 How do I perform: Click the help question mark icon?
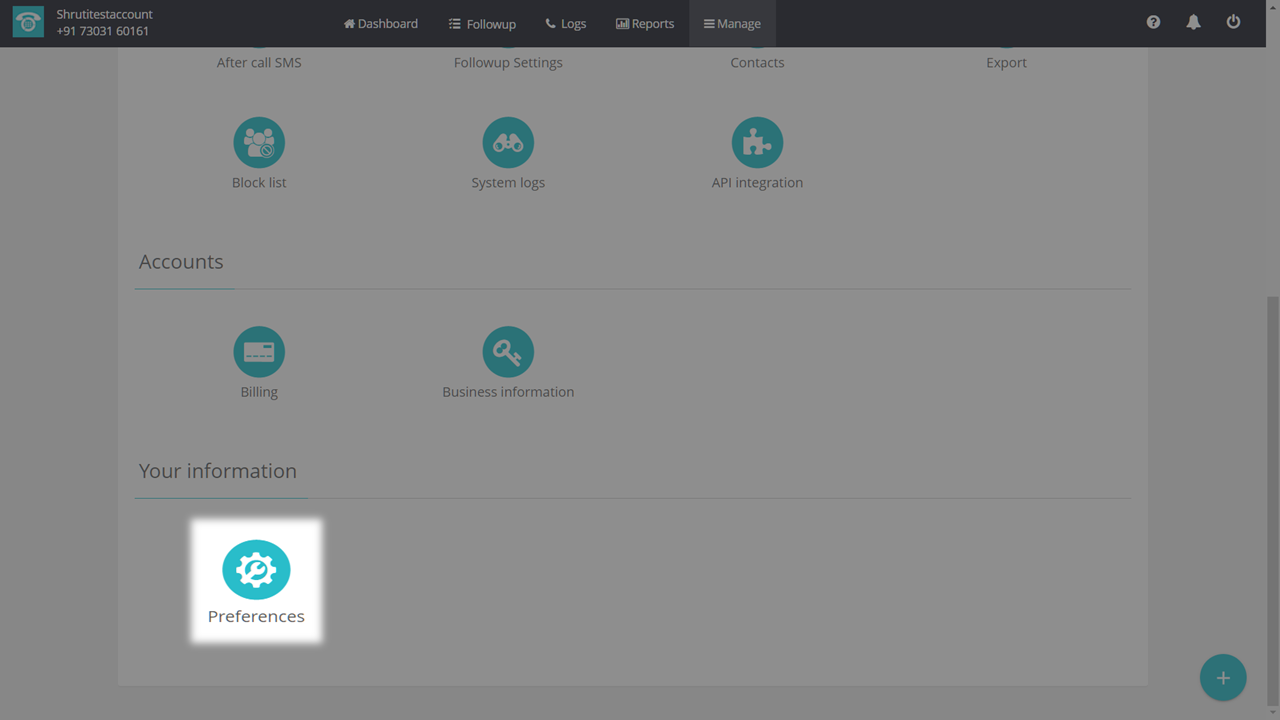(x=1153, y=22)
